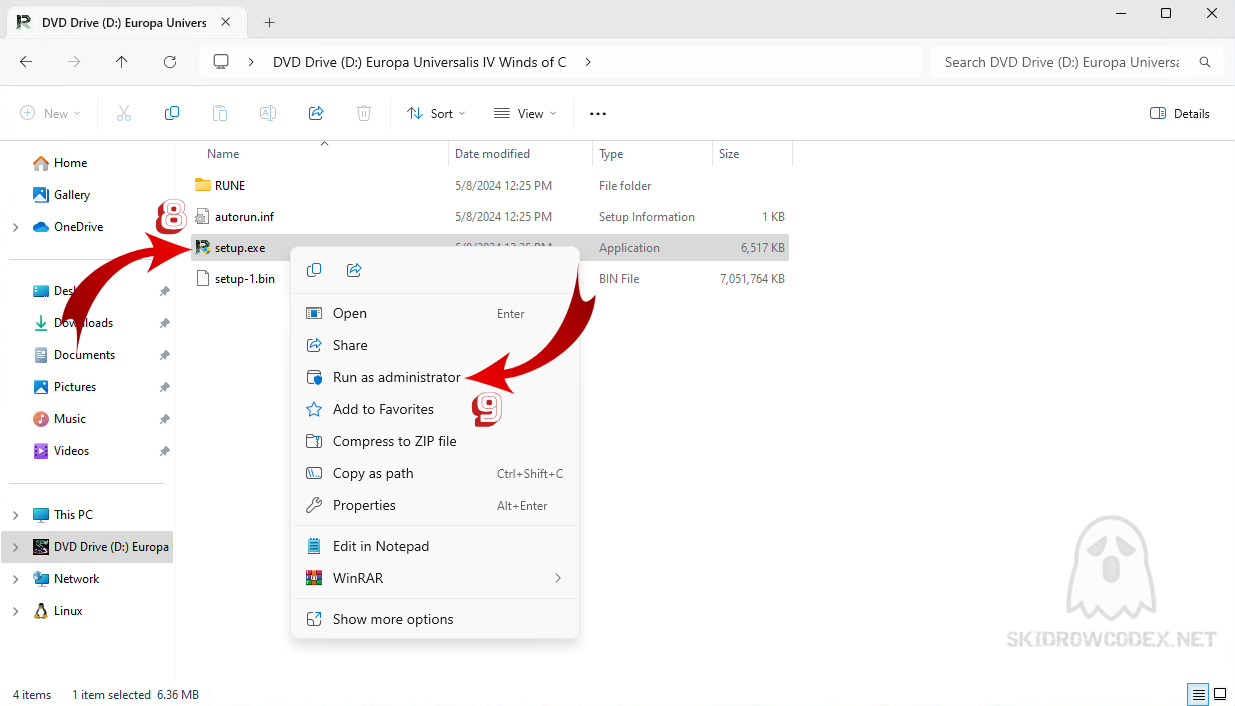The height and width of the screenshot is (706, 1235).
Task: Click the Forward navigation arrow
Action: (x=74, y=62)
